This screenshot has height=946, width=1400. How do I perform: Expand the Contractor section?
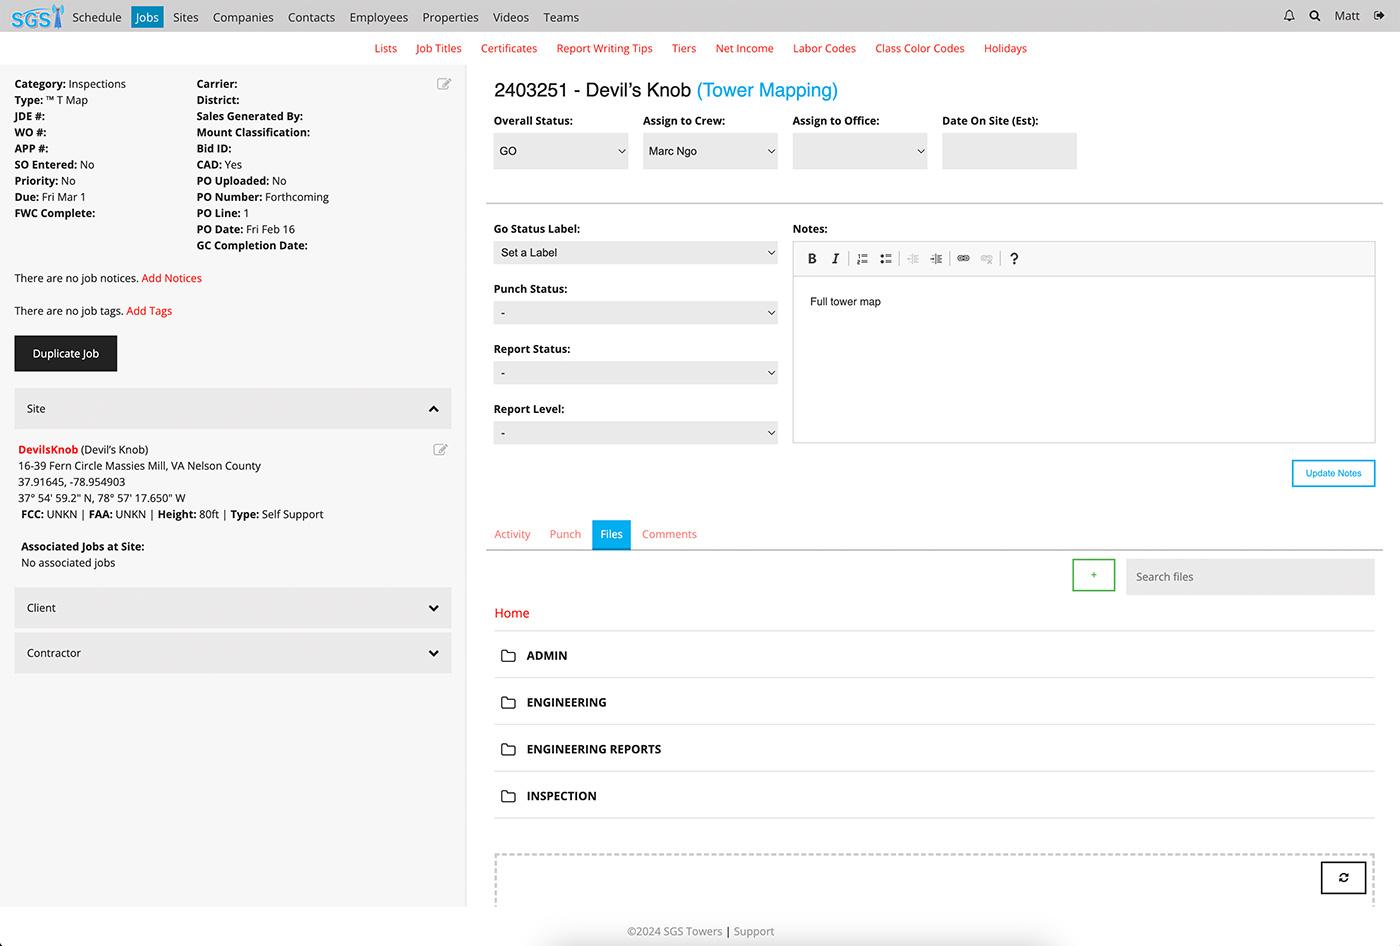point(433,653)
